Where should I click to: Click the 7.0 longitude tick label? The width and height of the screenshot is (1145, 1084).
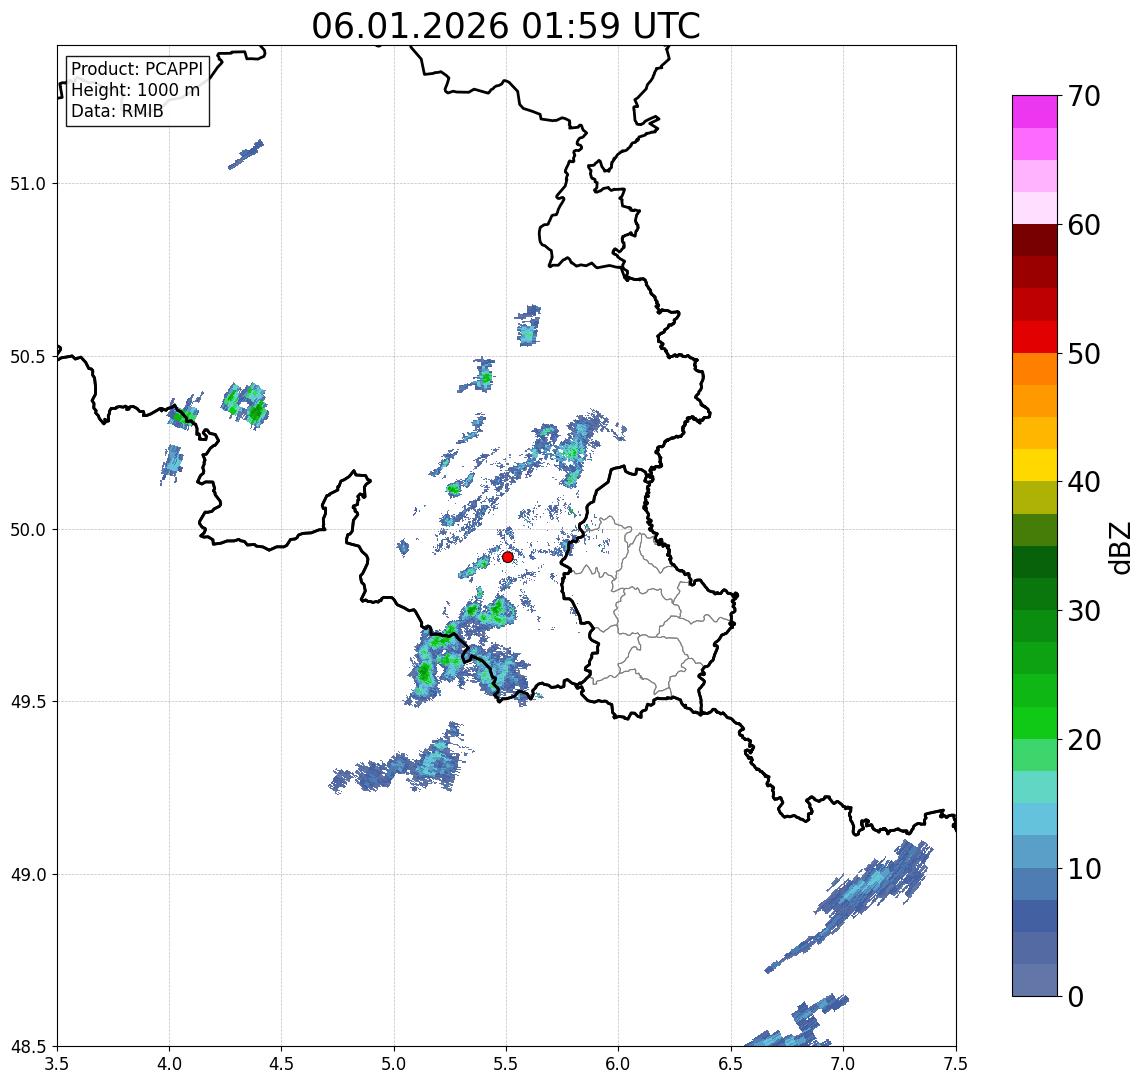tap(843, 1064)
